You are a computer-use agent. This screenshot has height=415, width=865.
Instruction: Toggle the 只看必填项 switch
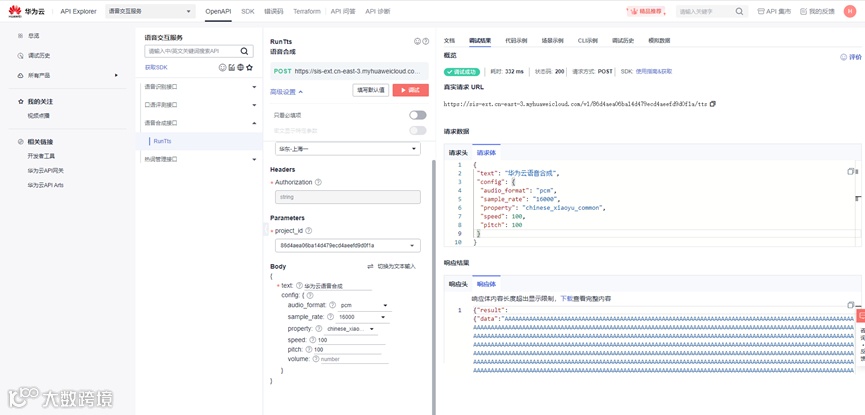click(x=418, y=115)
